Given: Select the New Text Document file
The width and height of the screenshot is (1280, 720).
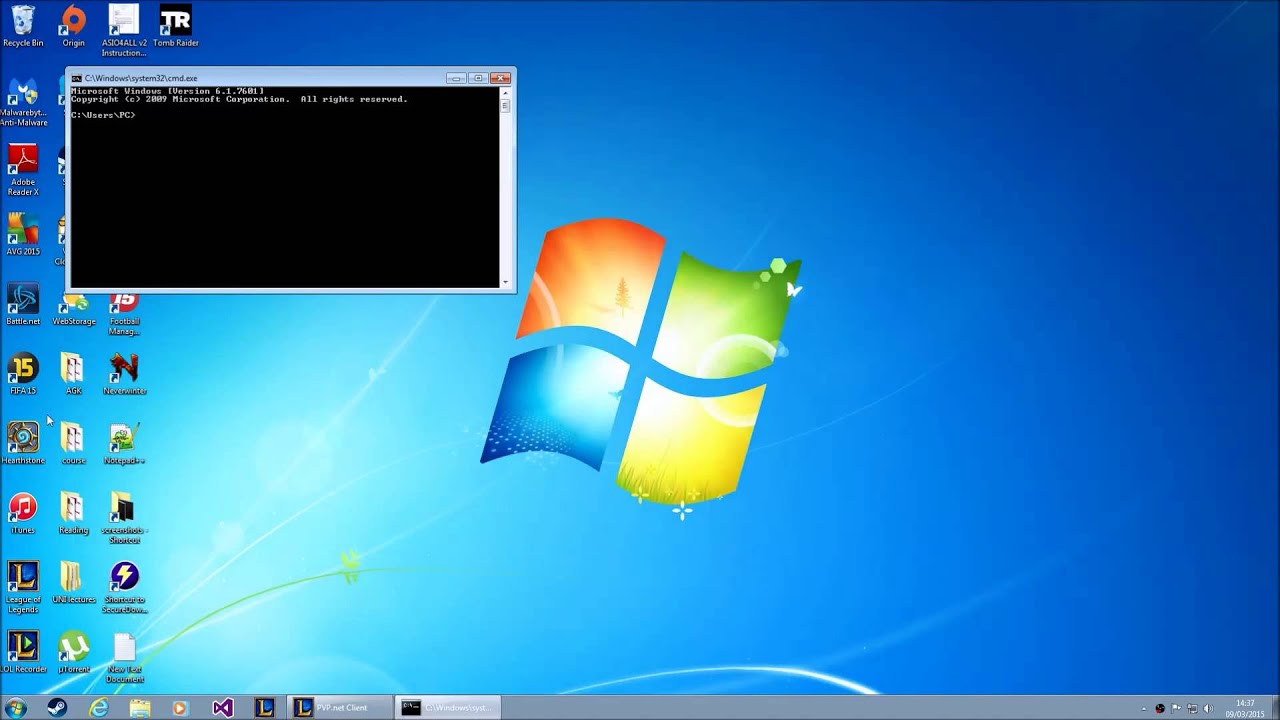Looking at the screenshot, I should point(124,658).
